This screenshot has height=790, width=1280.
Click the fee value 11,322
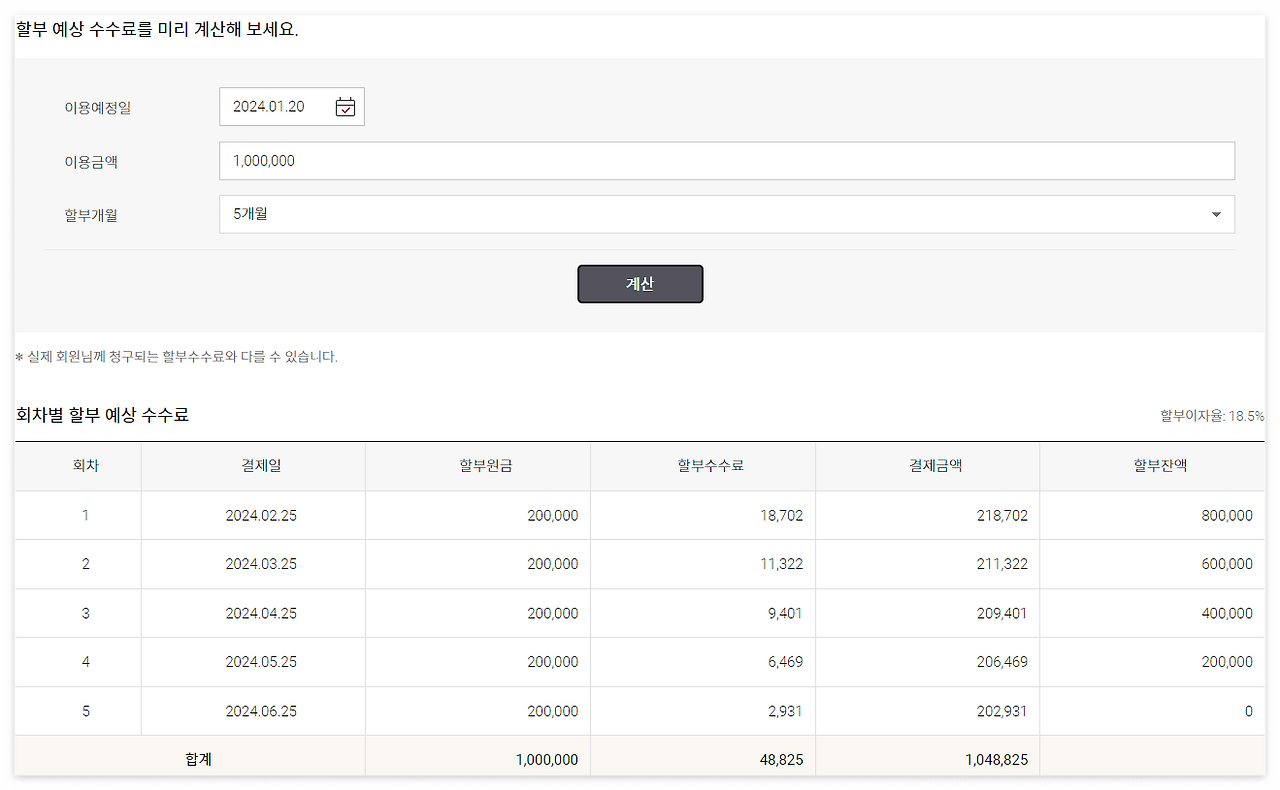[781, 564]
